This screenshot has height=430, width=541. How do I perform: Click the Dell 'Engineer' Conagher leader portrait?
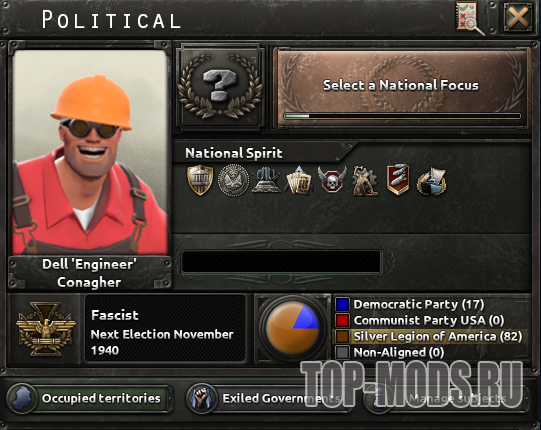(x=90, y=152)
